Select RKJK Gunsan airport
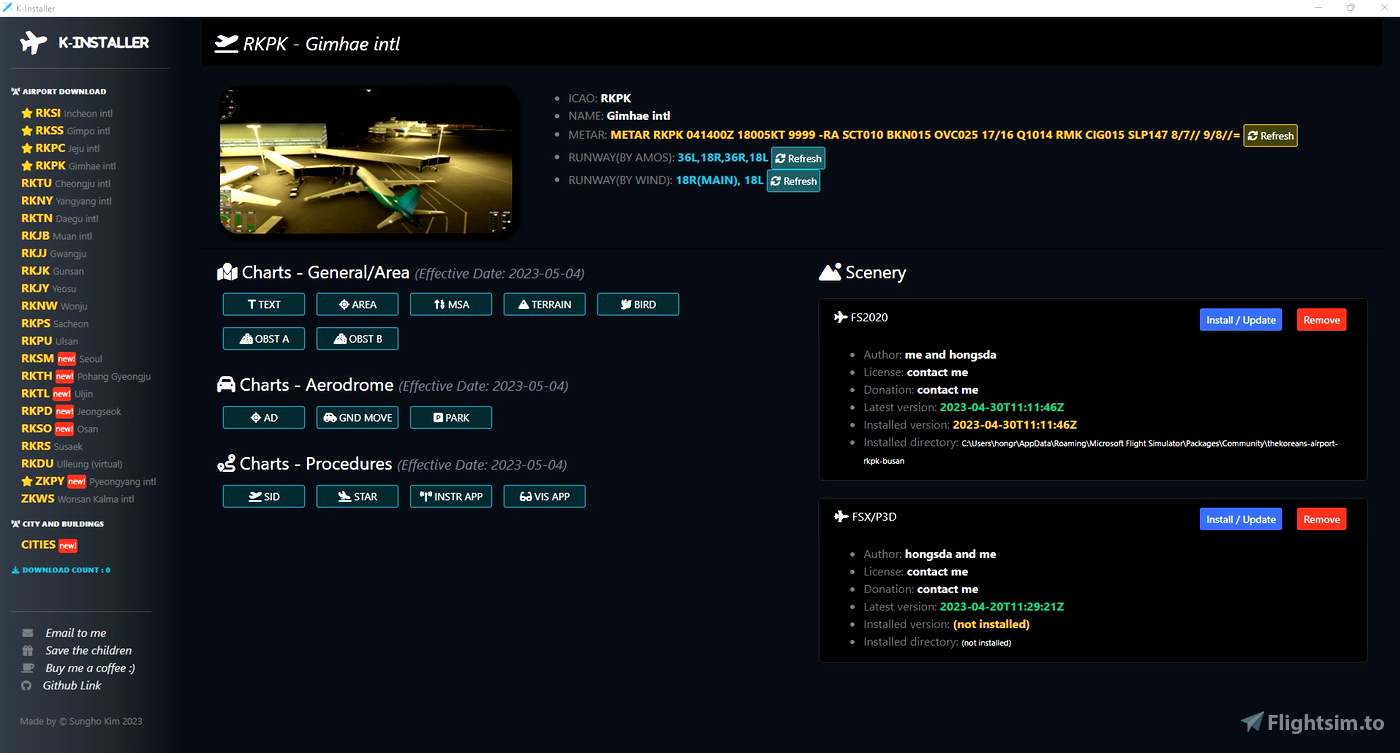The image size is (1400, 753). [x=53, y=271]
